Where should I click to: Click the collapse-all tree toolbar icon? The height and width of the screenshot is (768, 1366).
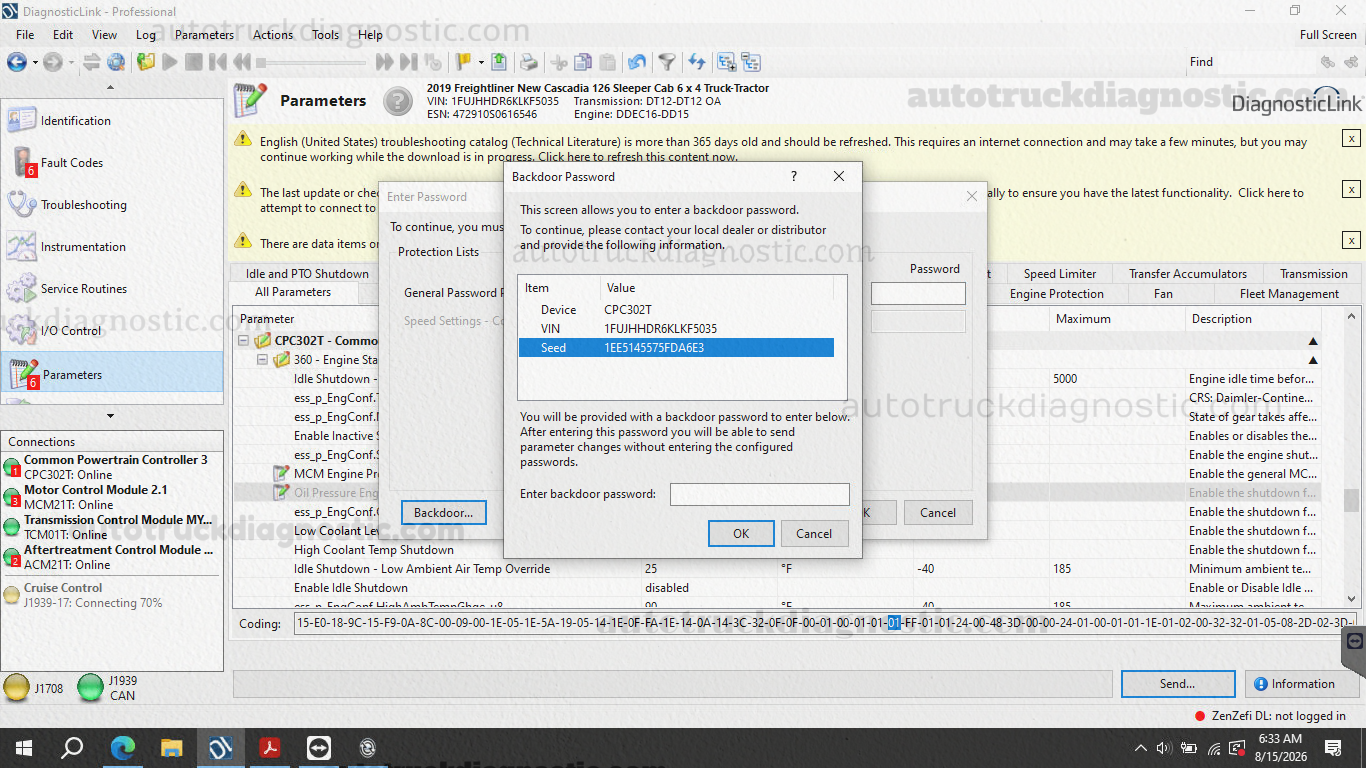pos(750,62)
